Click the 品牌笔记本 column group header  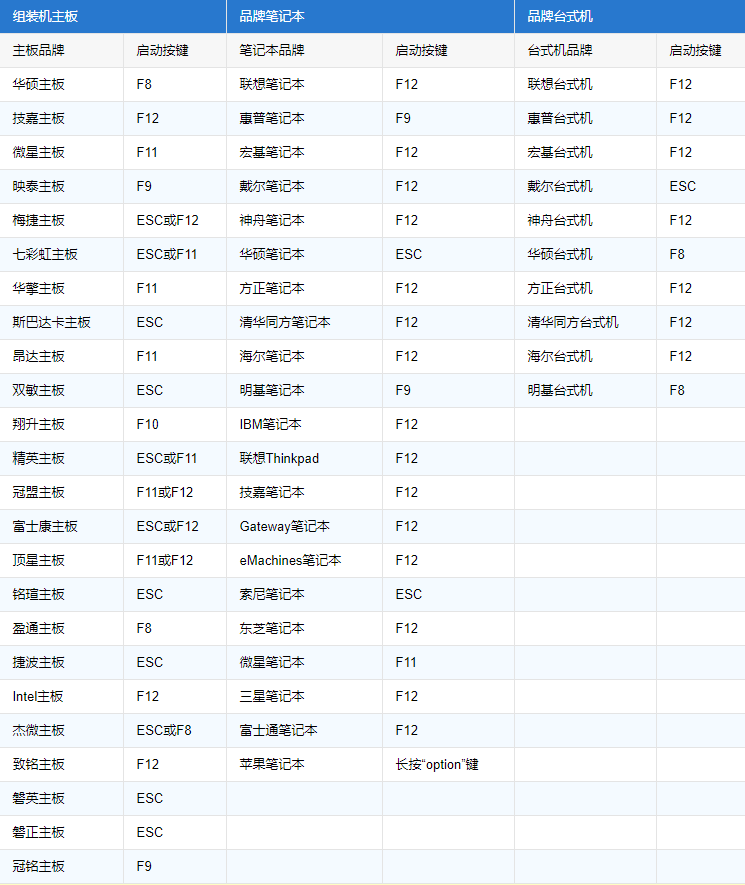click(x=272, y=16)
